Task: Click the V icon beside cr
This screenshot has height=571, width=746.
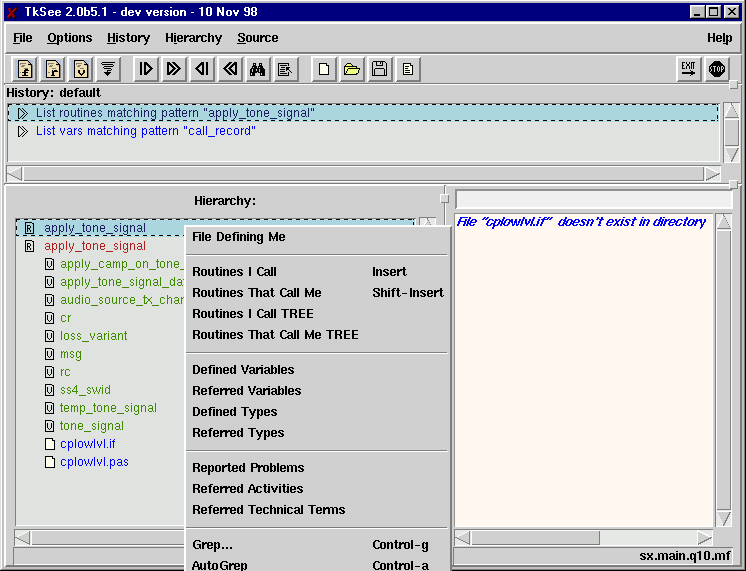Action: pos(49,318)
